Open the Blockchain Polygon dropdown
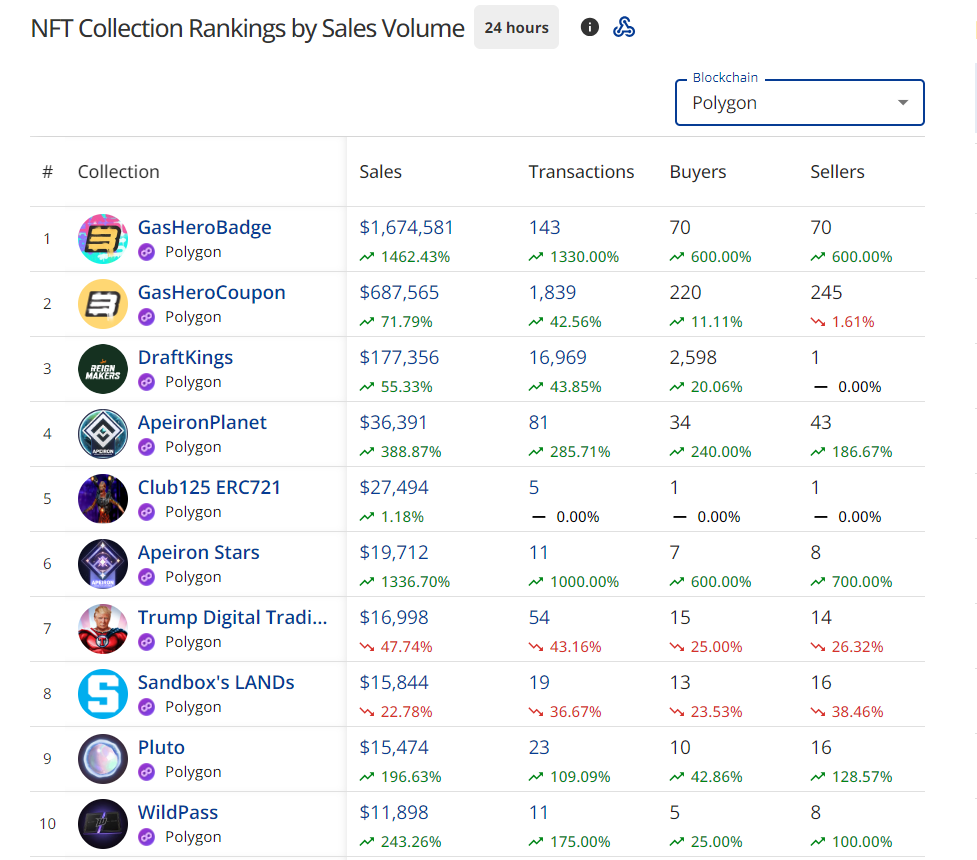This screenshot has height=860, width=977. tap(799, 102)
